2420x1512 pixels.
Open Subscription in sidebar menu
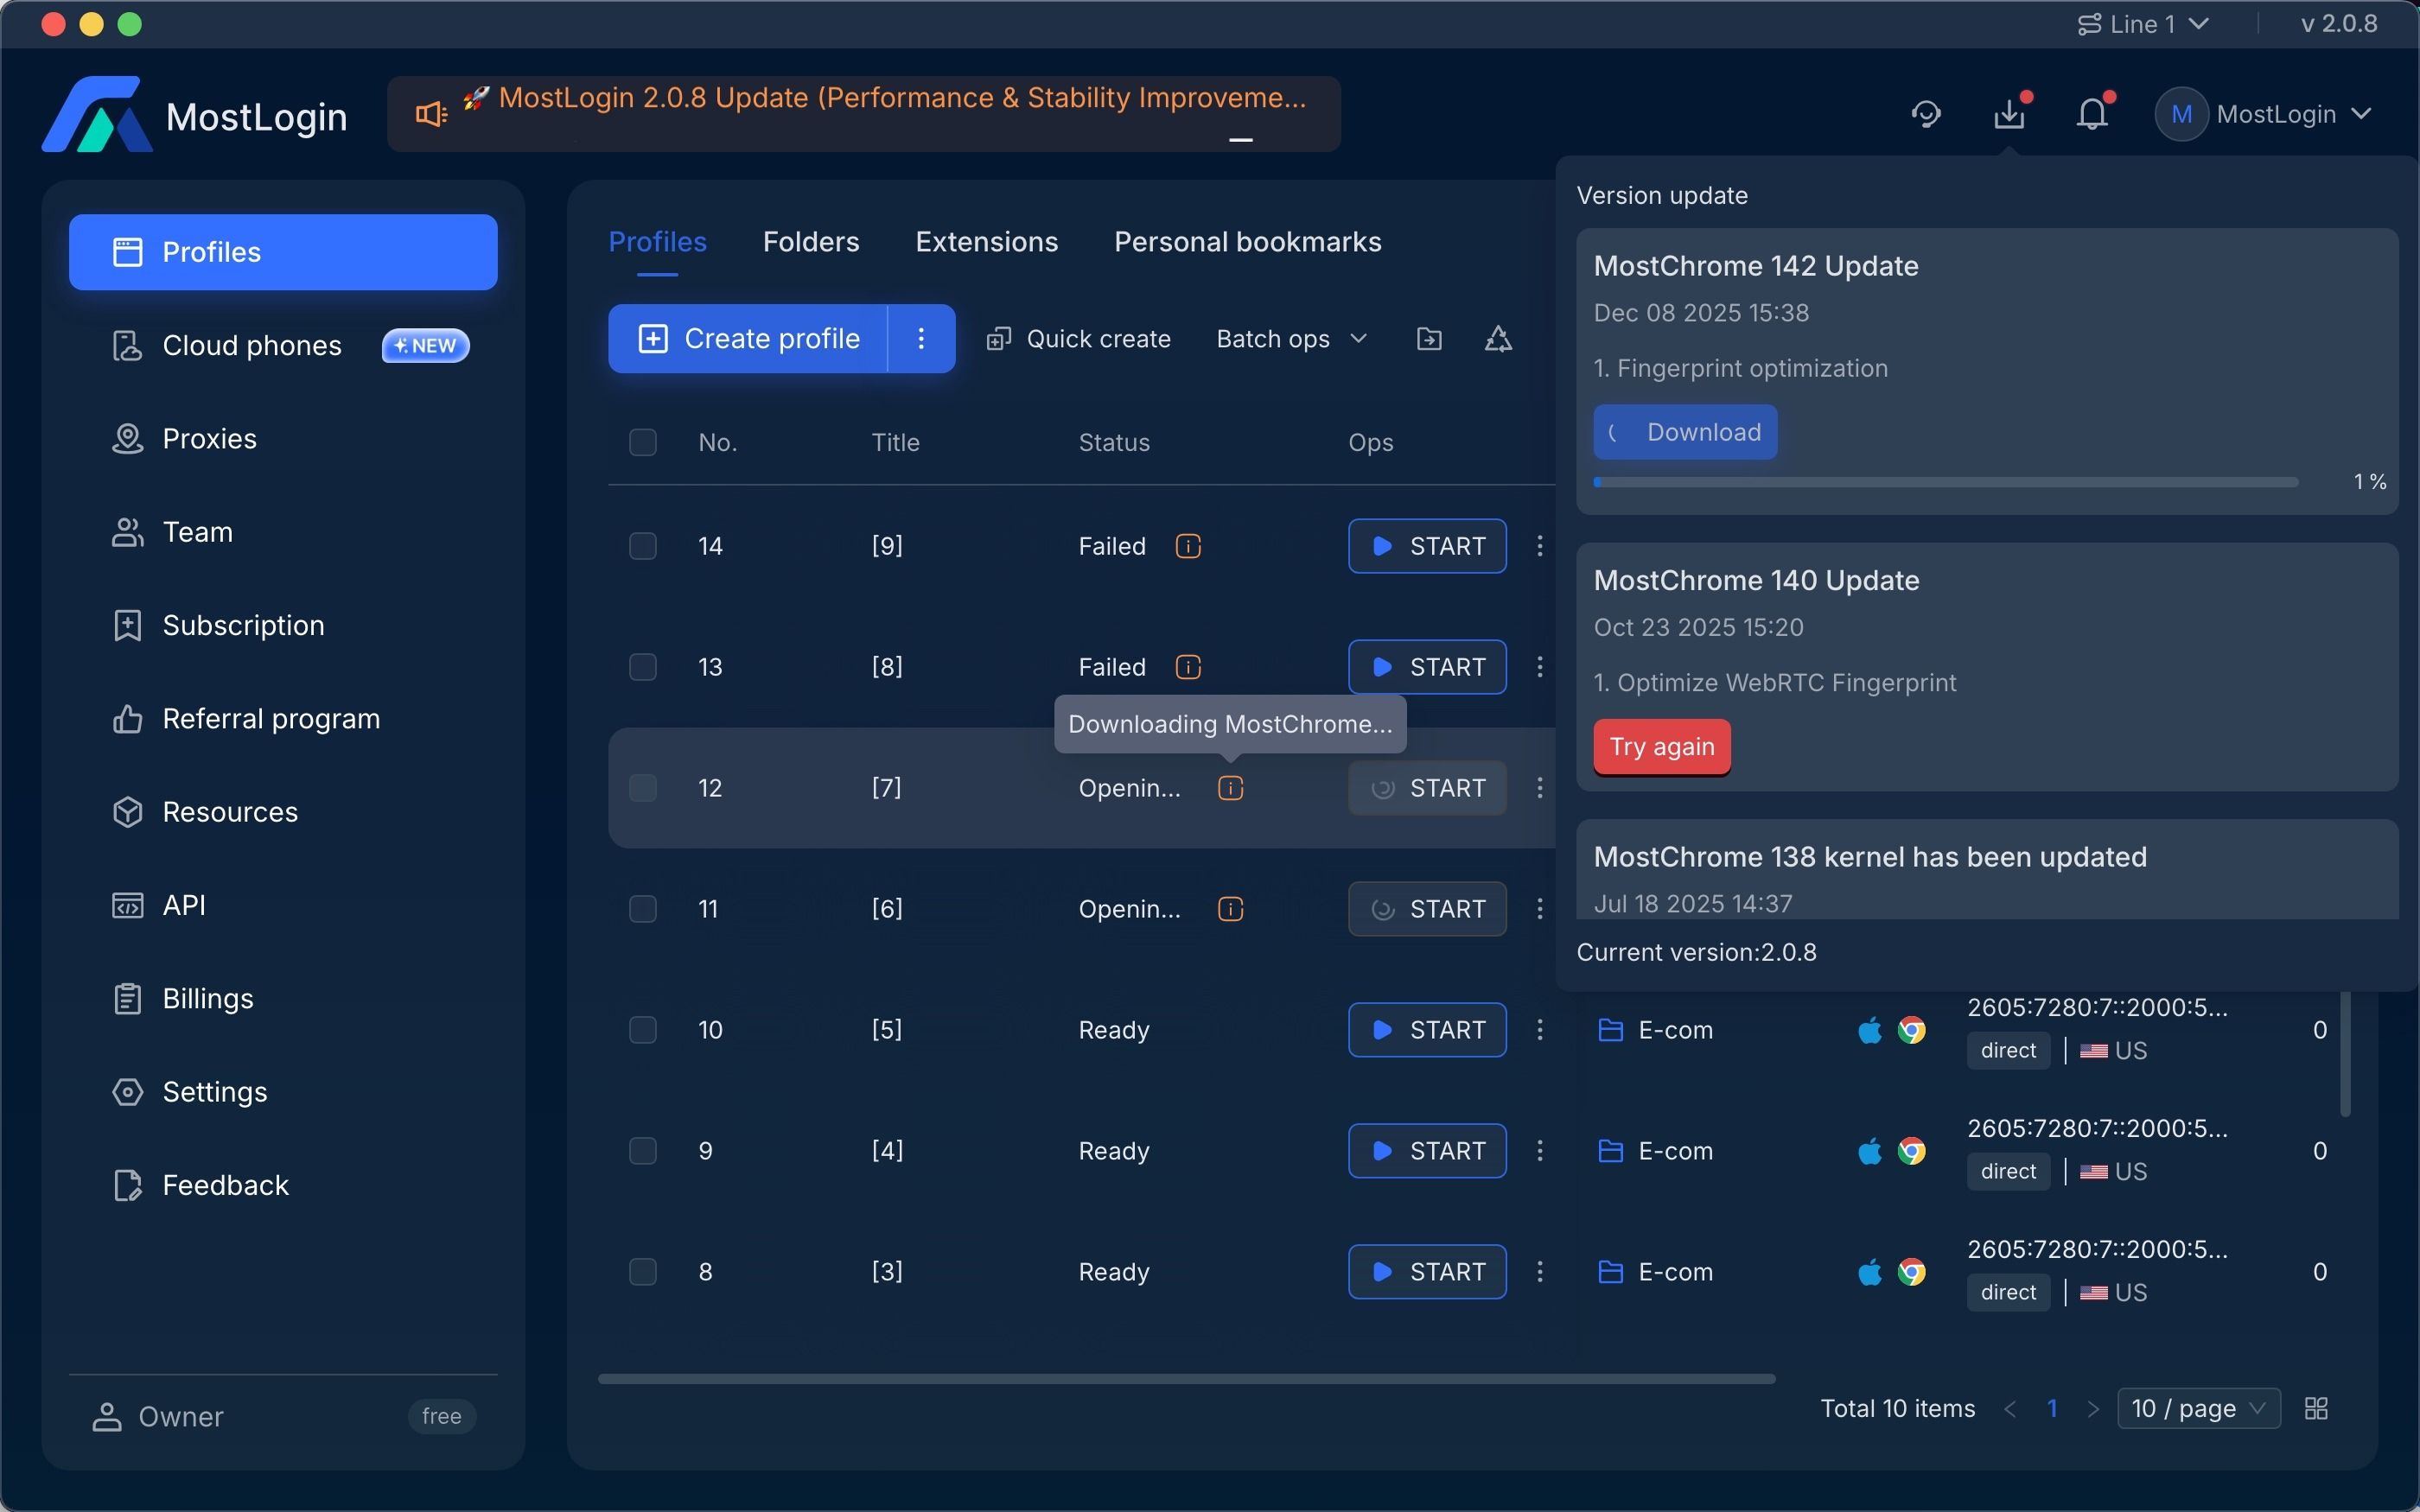[x=283, y=625]
